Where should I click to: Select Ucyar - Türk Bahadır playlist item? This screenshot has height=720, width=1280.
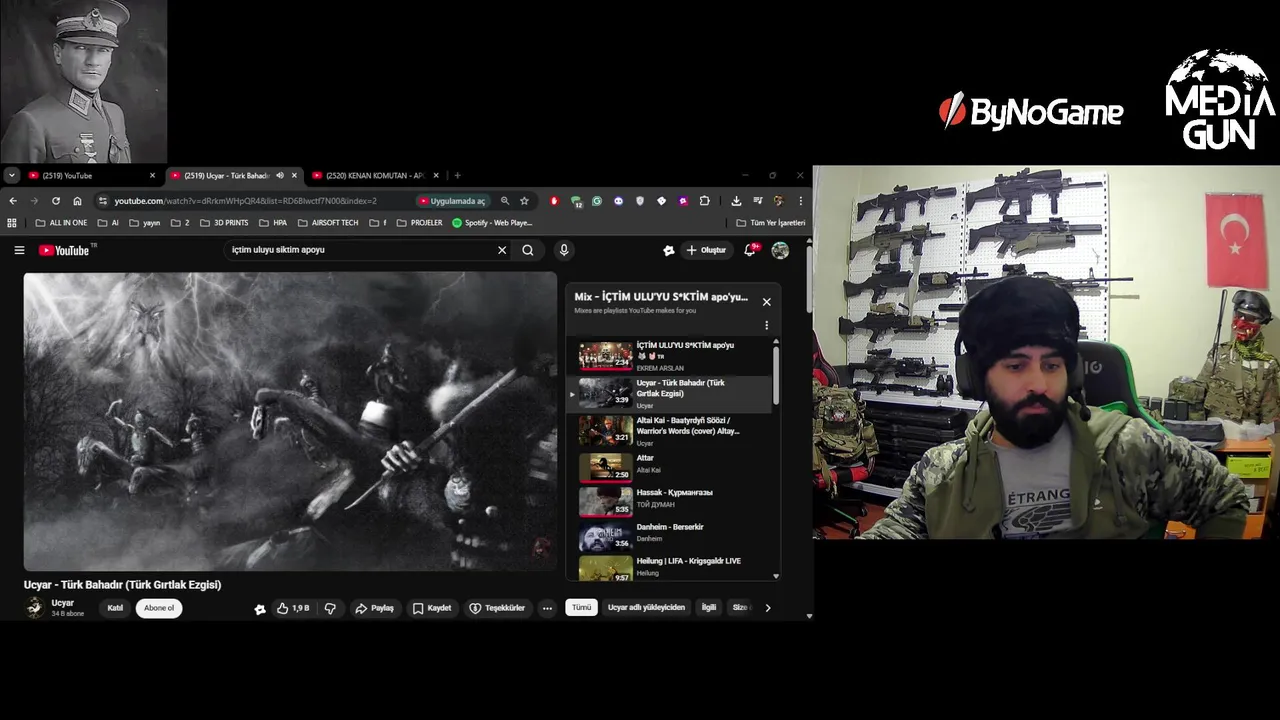pyautogui.click(x=670, y=393)
